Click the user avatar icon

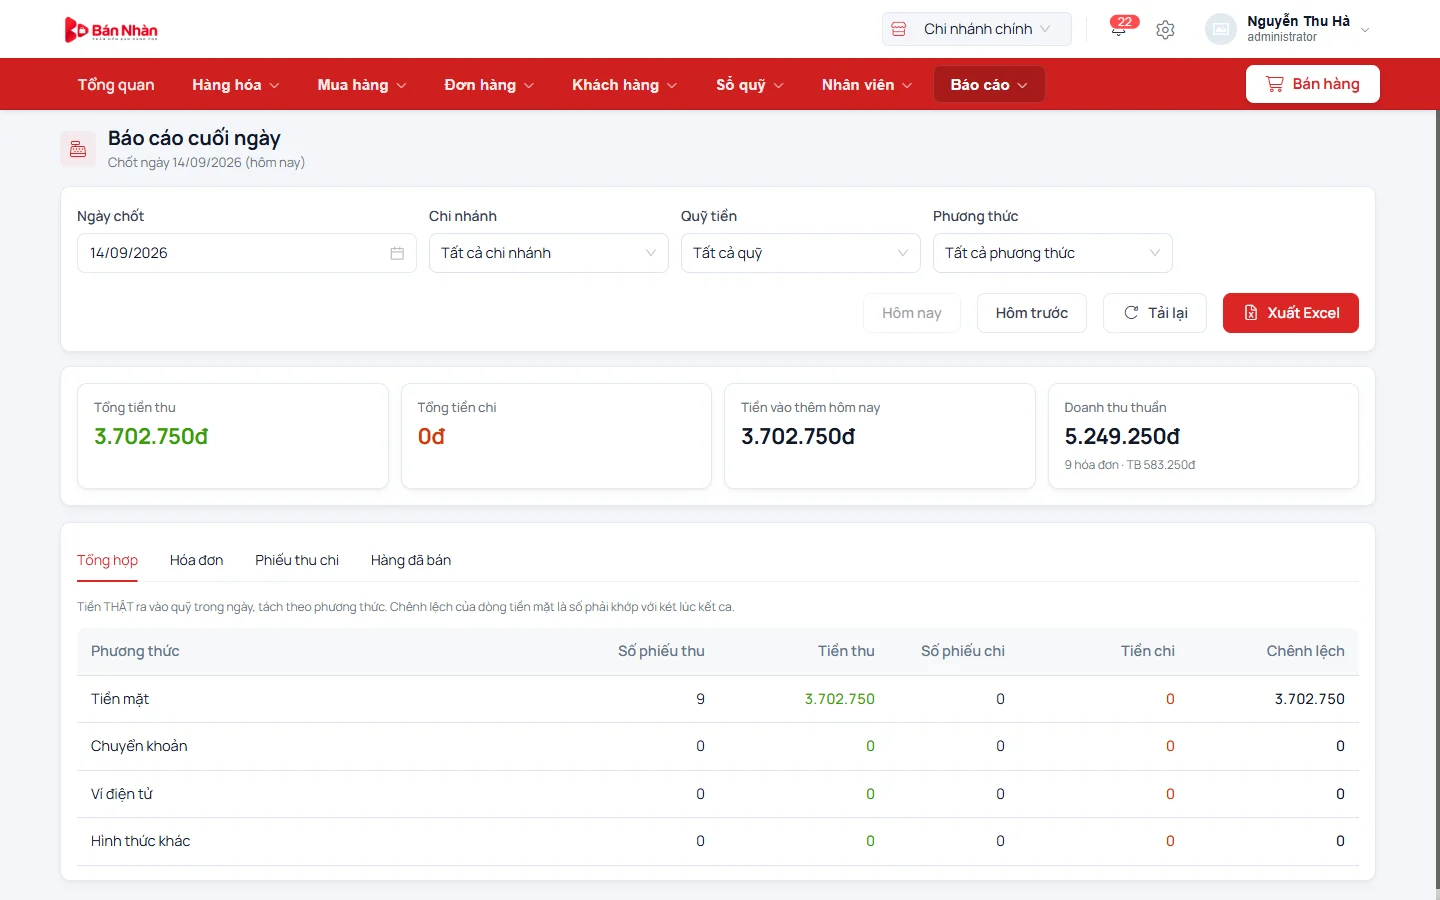(x=1221, y=29)
